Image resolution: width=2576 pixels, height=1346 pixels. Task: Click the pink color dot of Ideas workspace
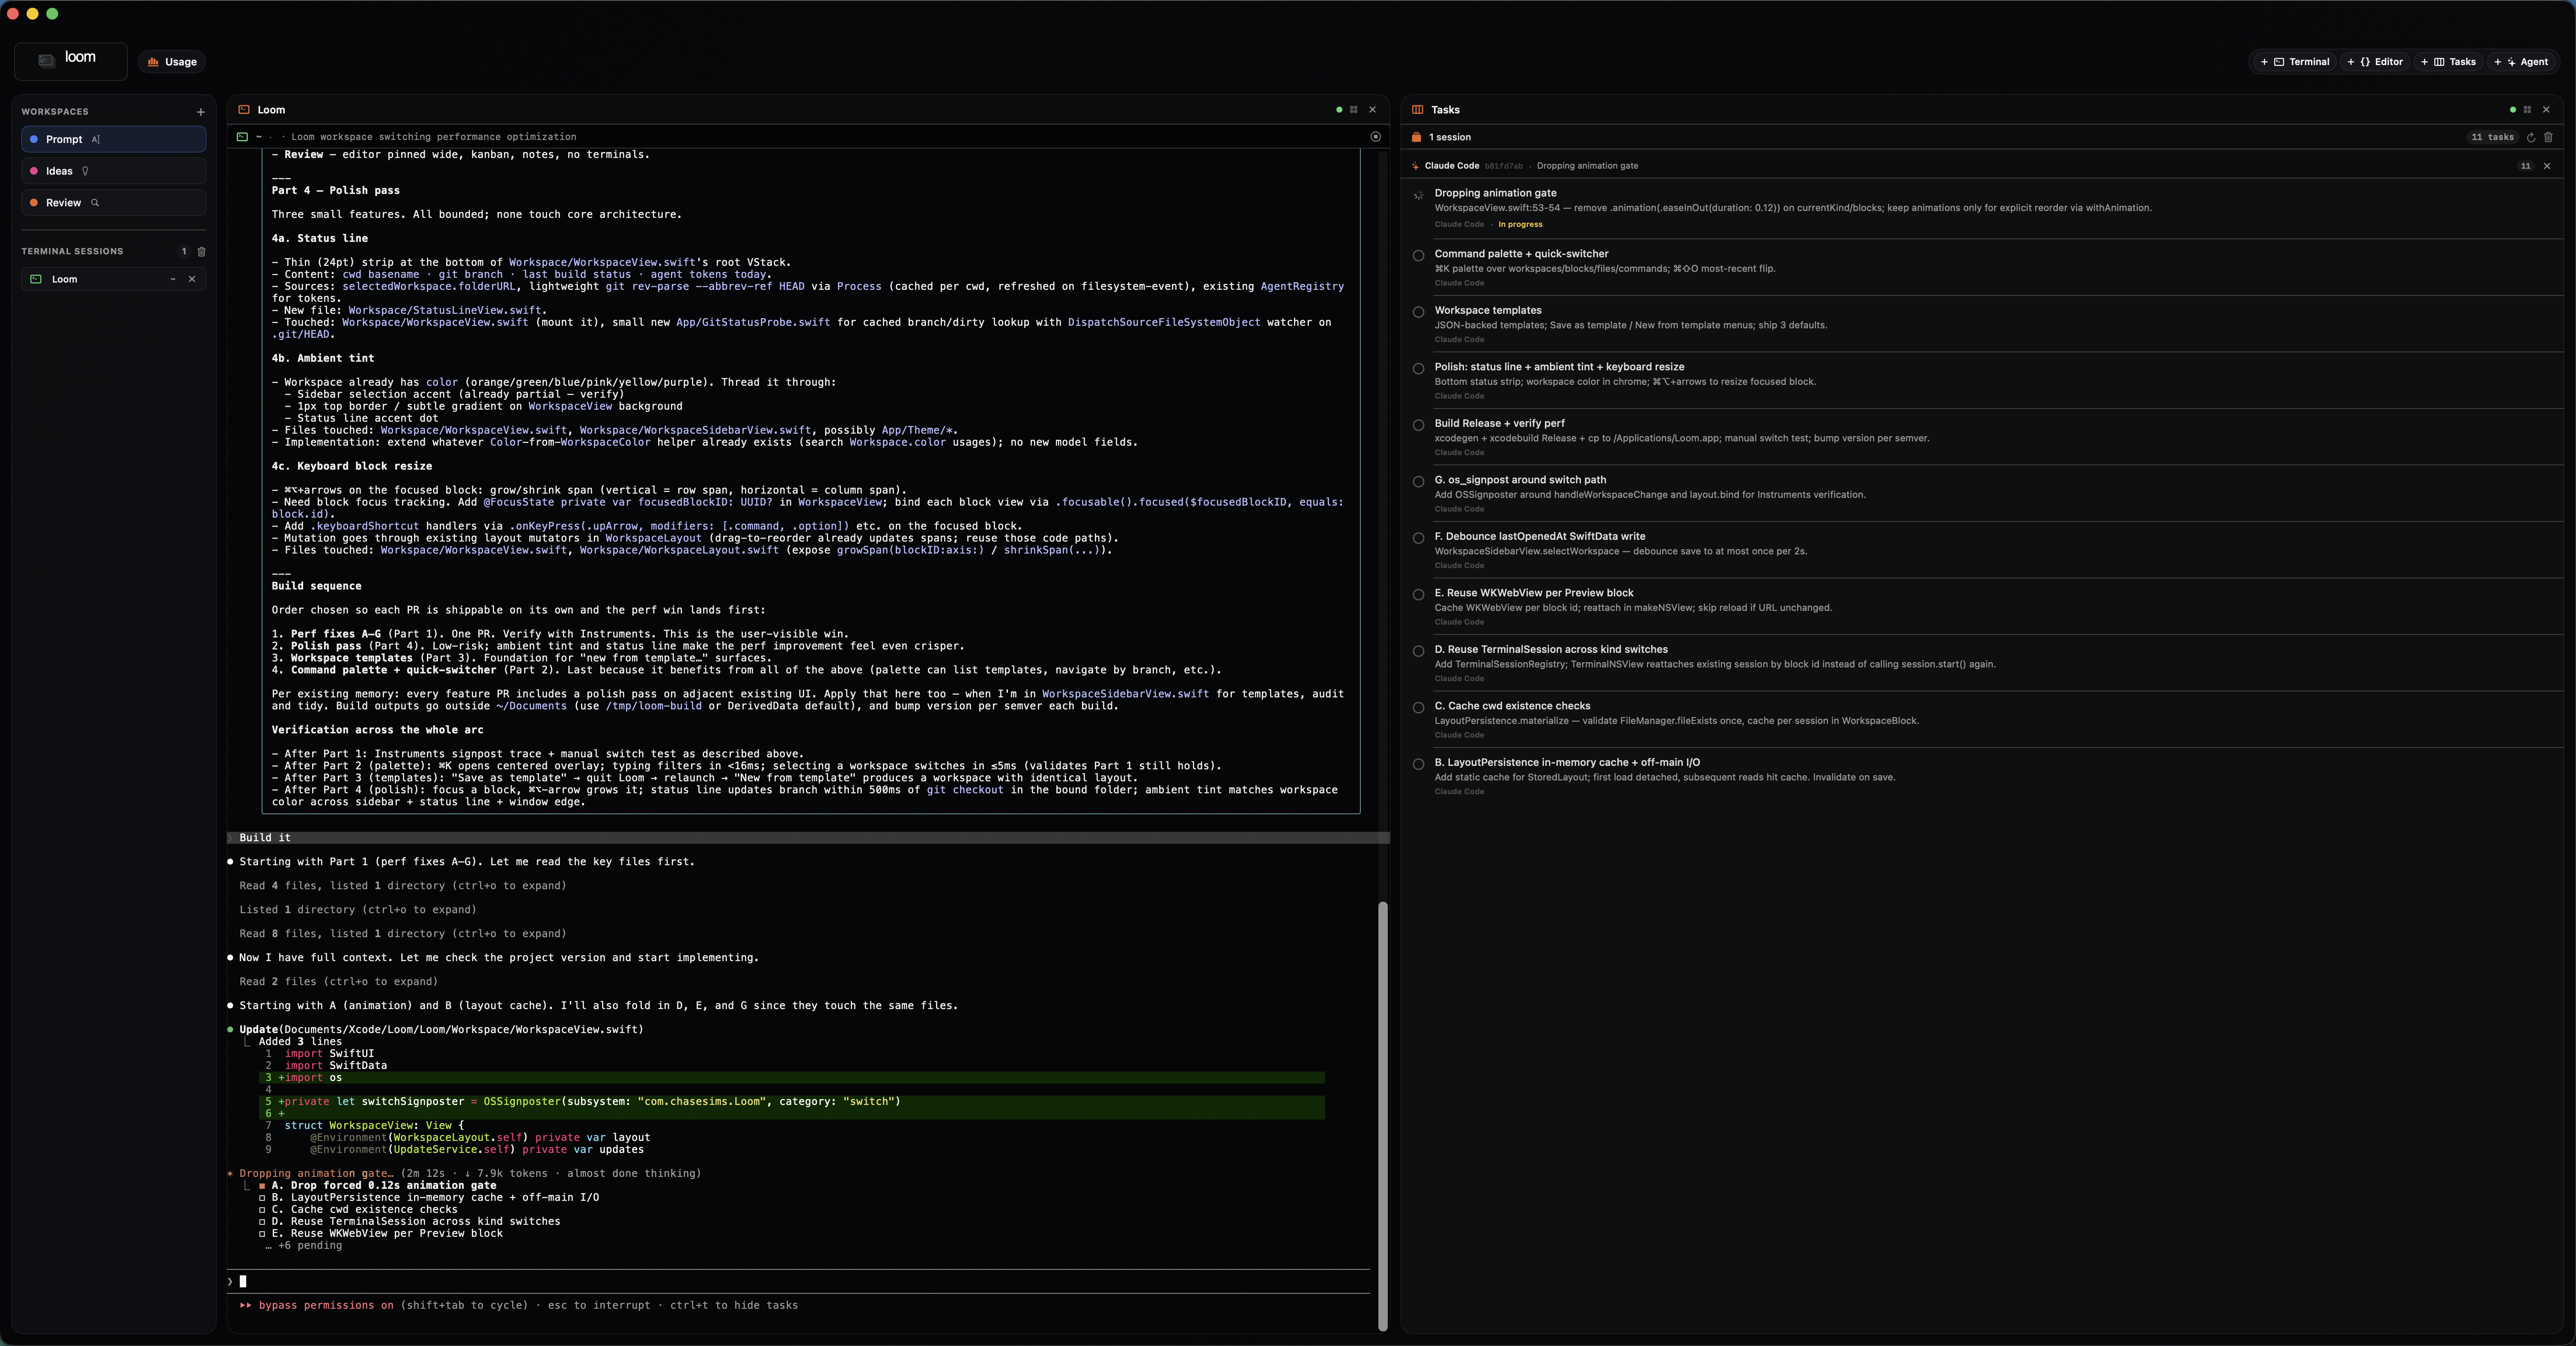[34, 171]
